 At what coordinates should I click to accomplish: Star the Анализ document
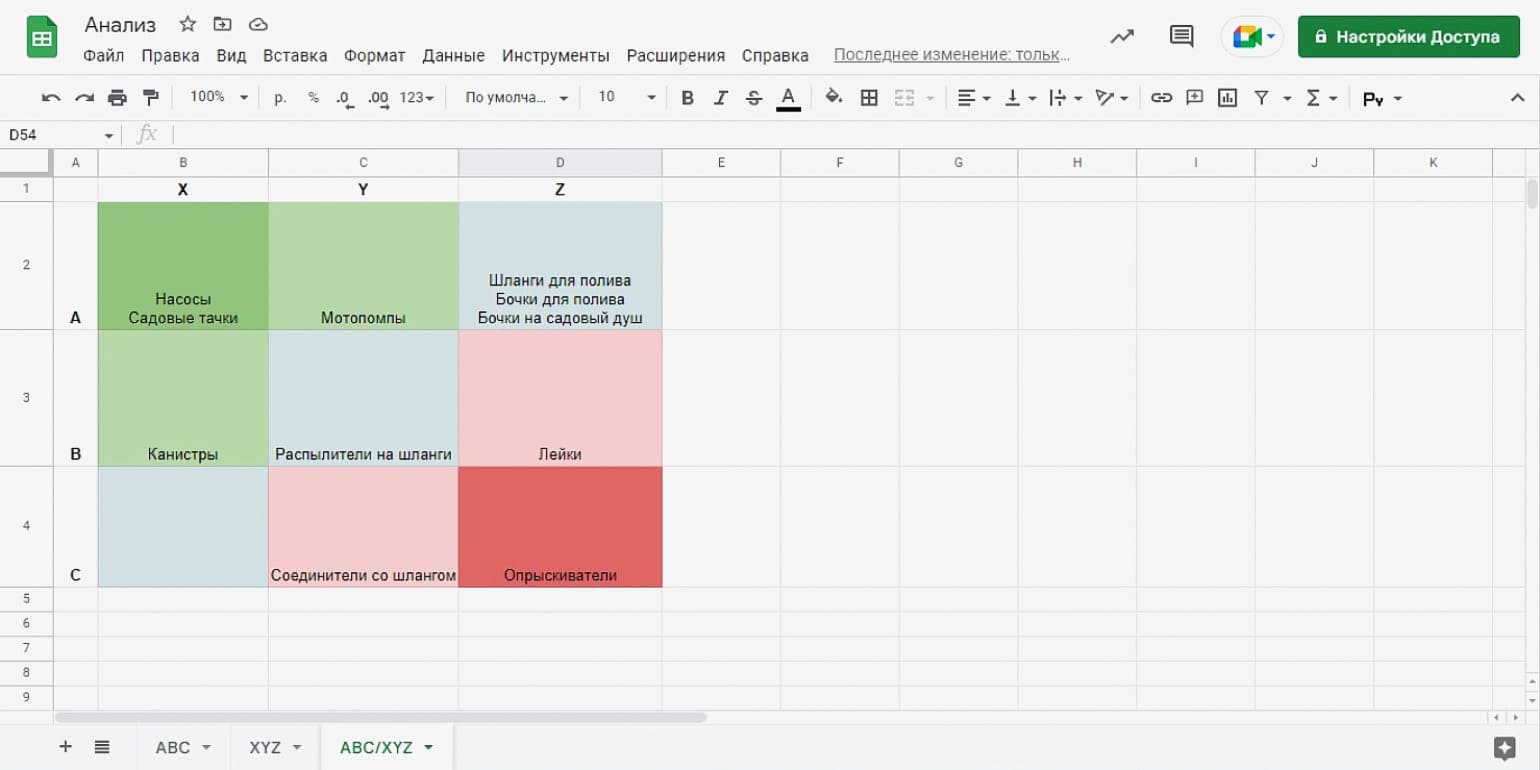click(x=187, y=25)
